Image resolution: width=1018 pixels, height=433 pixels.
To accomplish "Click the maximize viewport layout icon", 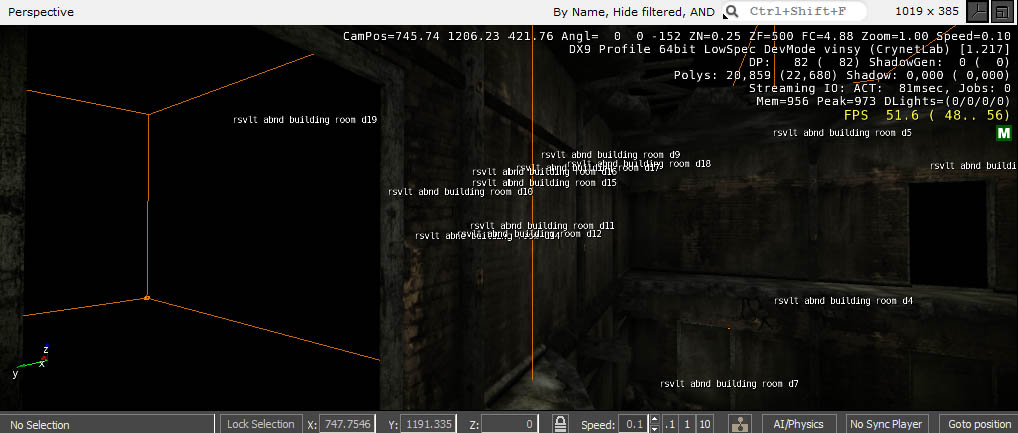I will tap(1000, 11).
